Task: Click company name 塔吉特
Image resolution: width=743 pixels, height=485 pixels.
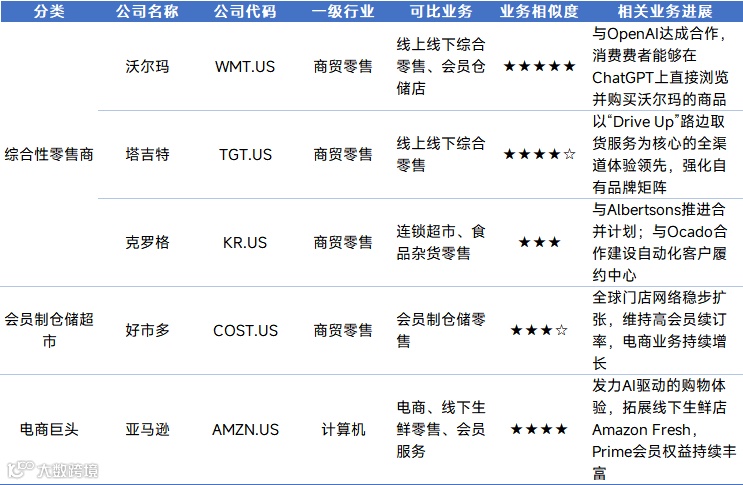Action: pyautogui.click(x=147, y=154)
